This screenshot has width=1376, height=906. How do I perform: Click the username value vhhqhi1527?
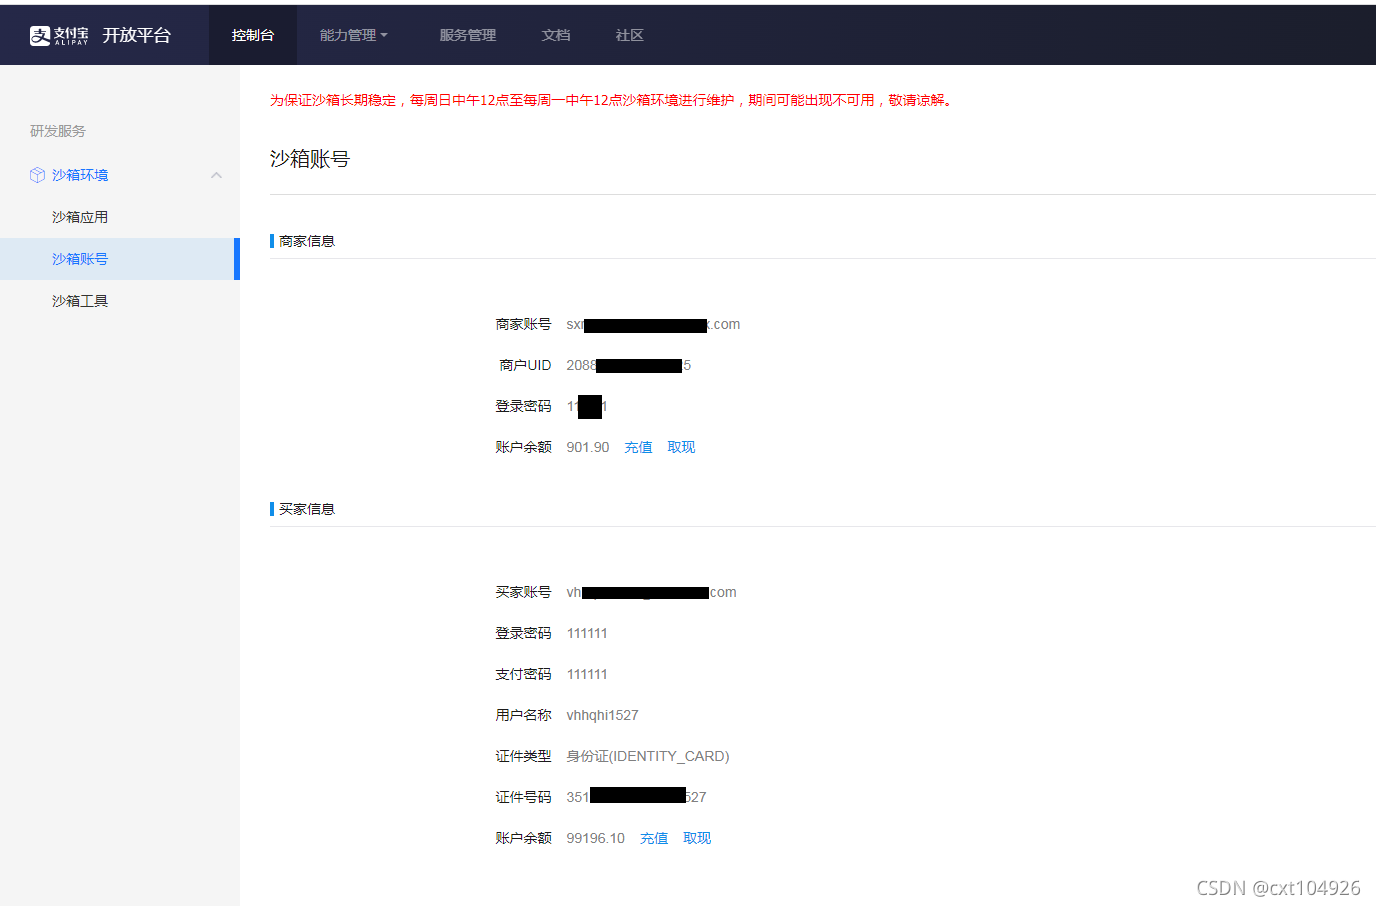(602, 715)
